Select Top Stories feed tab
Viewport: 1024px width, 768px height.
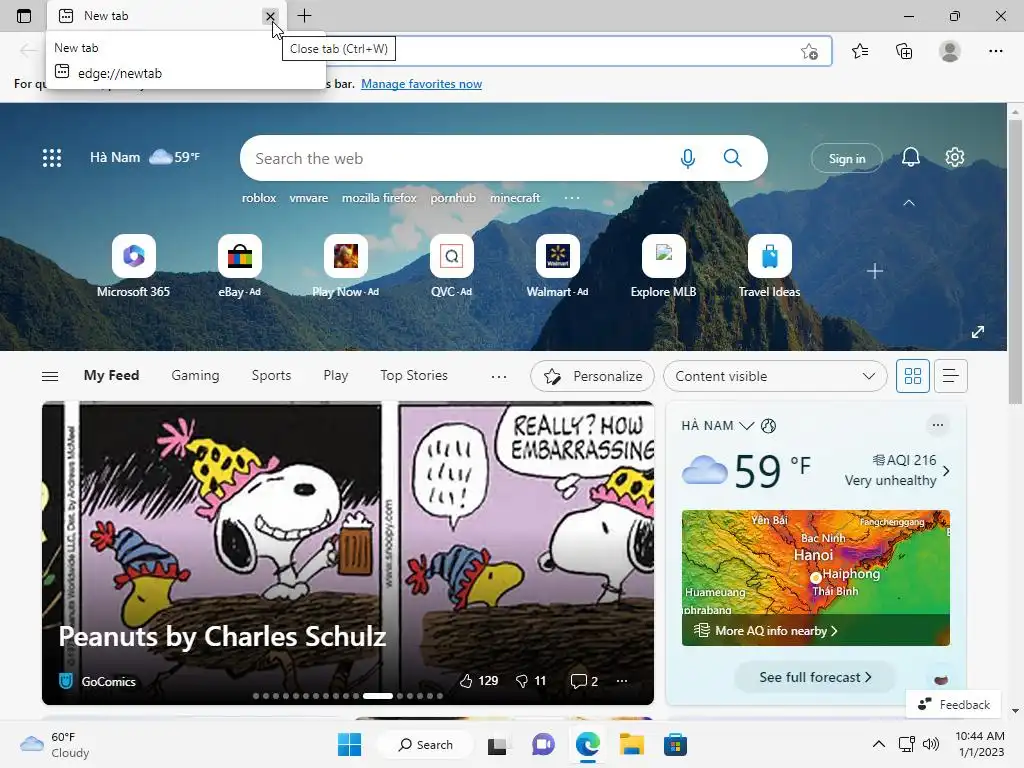pos(414,376)
